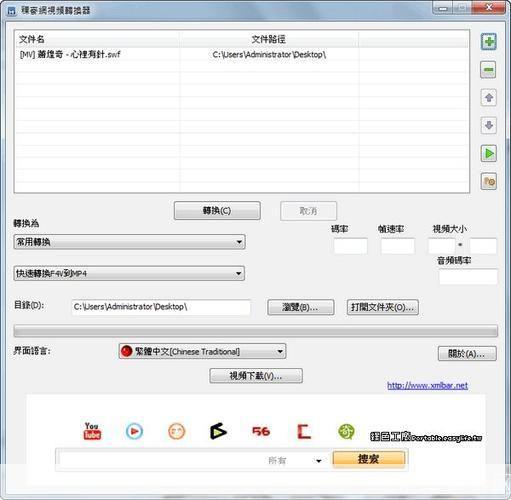Click the 幀速率 frame rate input field
This screenshot has width=511, height=500.
click(398, 246)
